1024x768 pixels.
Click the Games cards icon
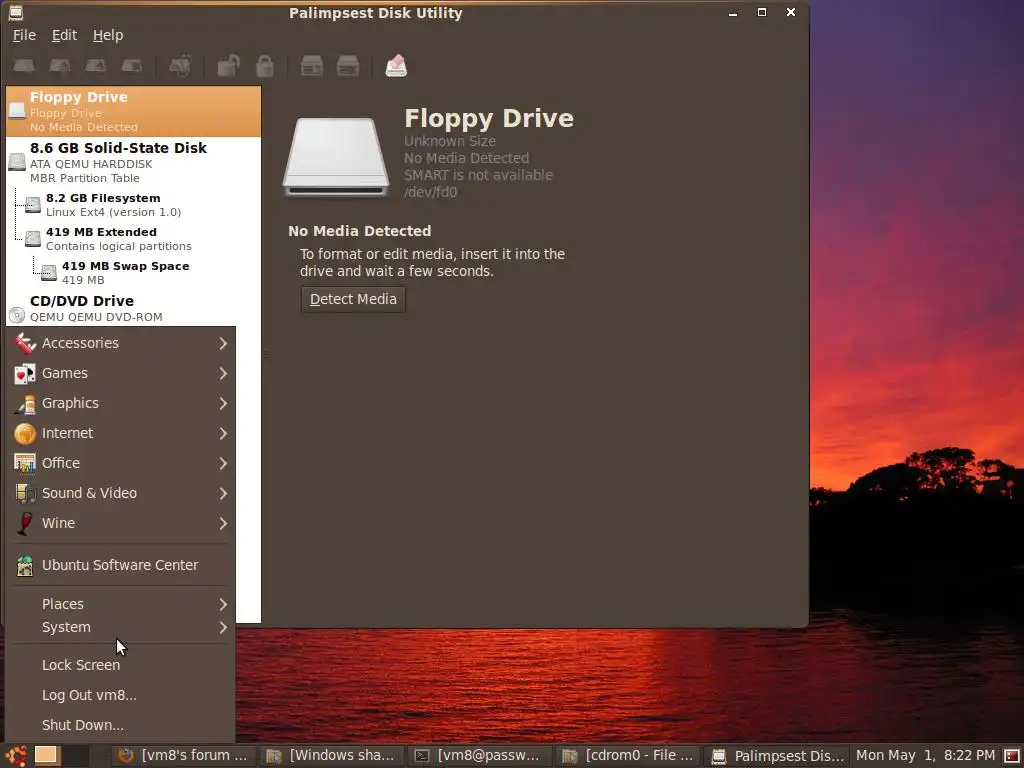(x=25, y=373)
